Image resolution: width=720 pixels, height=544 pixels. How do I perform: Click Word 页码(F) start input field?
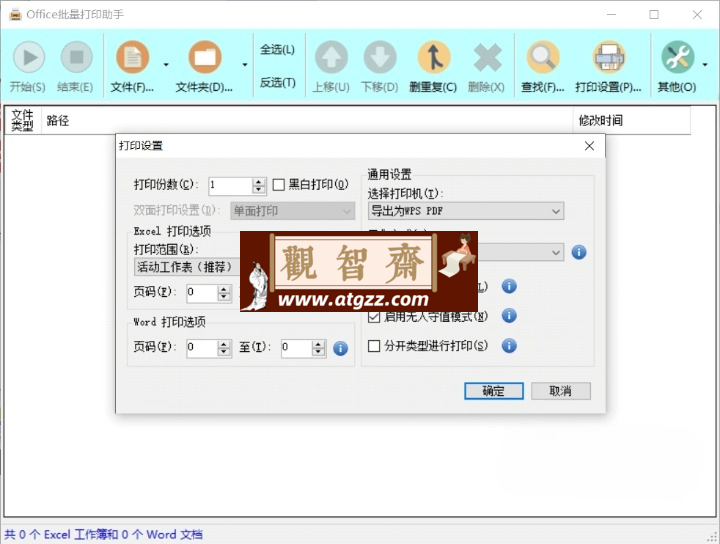(202, 348)
